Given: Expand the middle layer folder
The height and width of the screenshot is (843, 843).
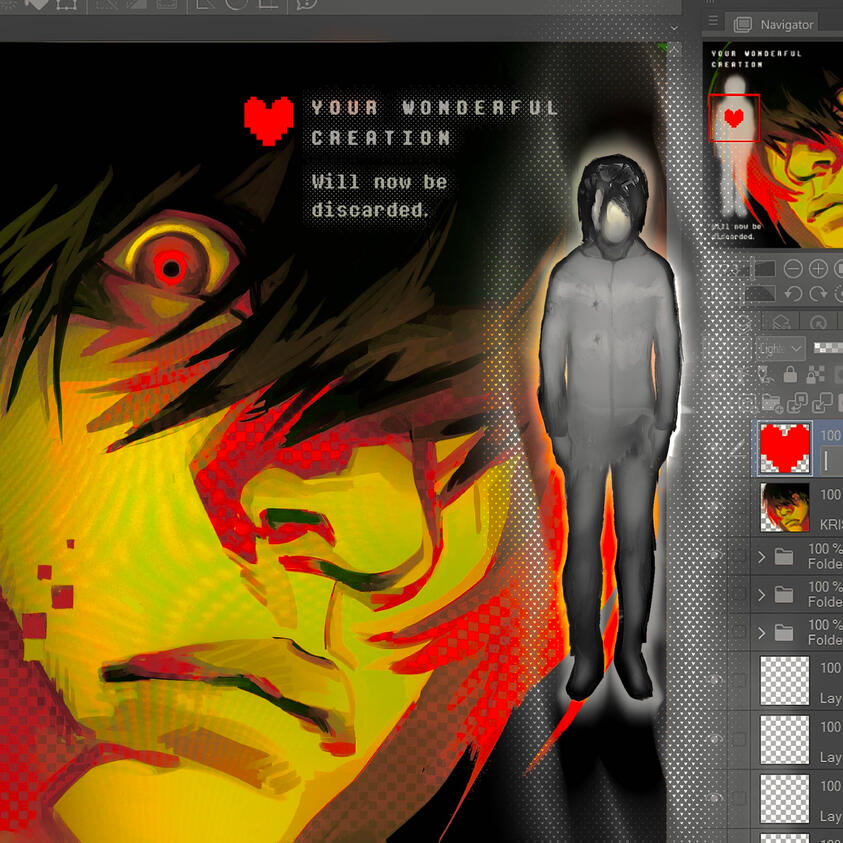Looking at the screenshot, I should [762, 595].
